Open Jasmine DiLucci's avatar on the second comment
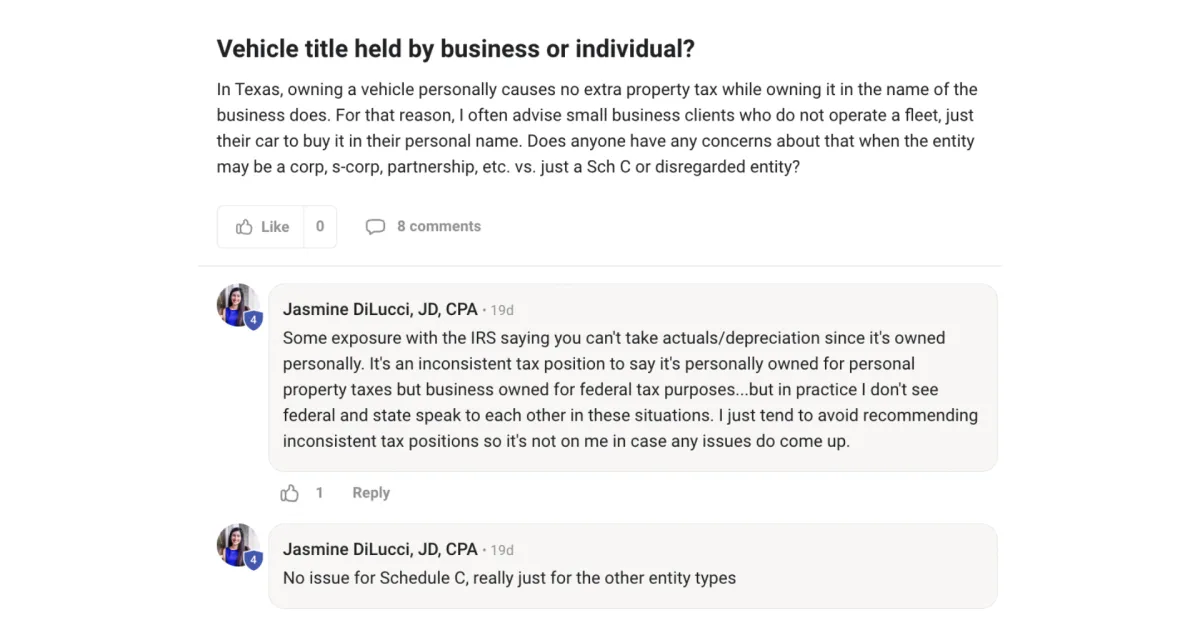 click(x=238, y=545)
